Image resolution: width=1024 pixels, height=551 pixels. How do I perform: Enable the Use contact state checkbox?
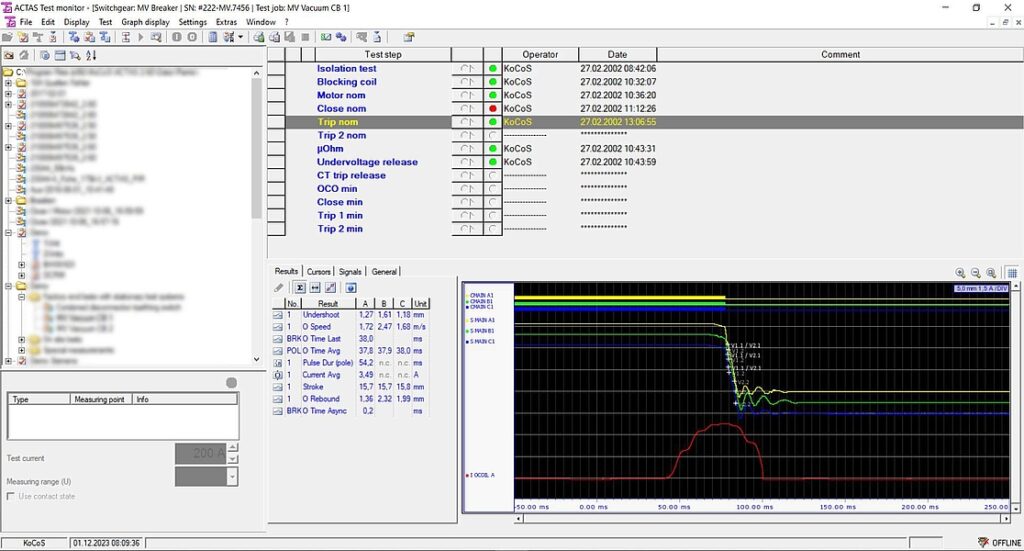(x=10, y=496)
